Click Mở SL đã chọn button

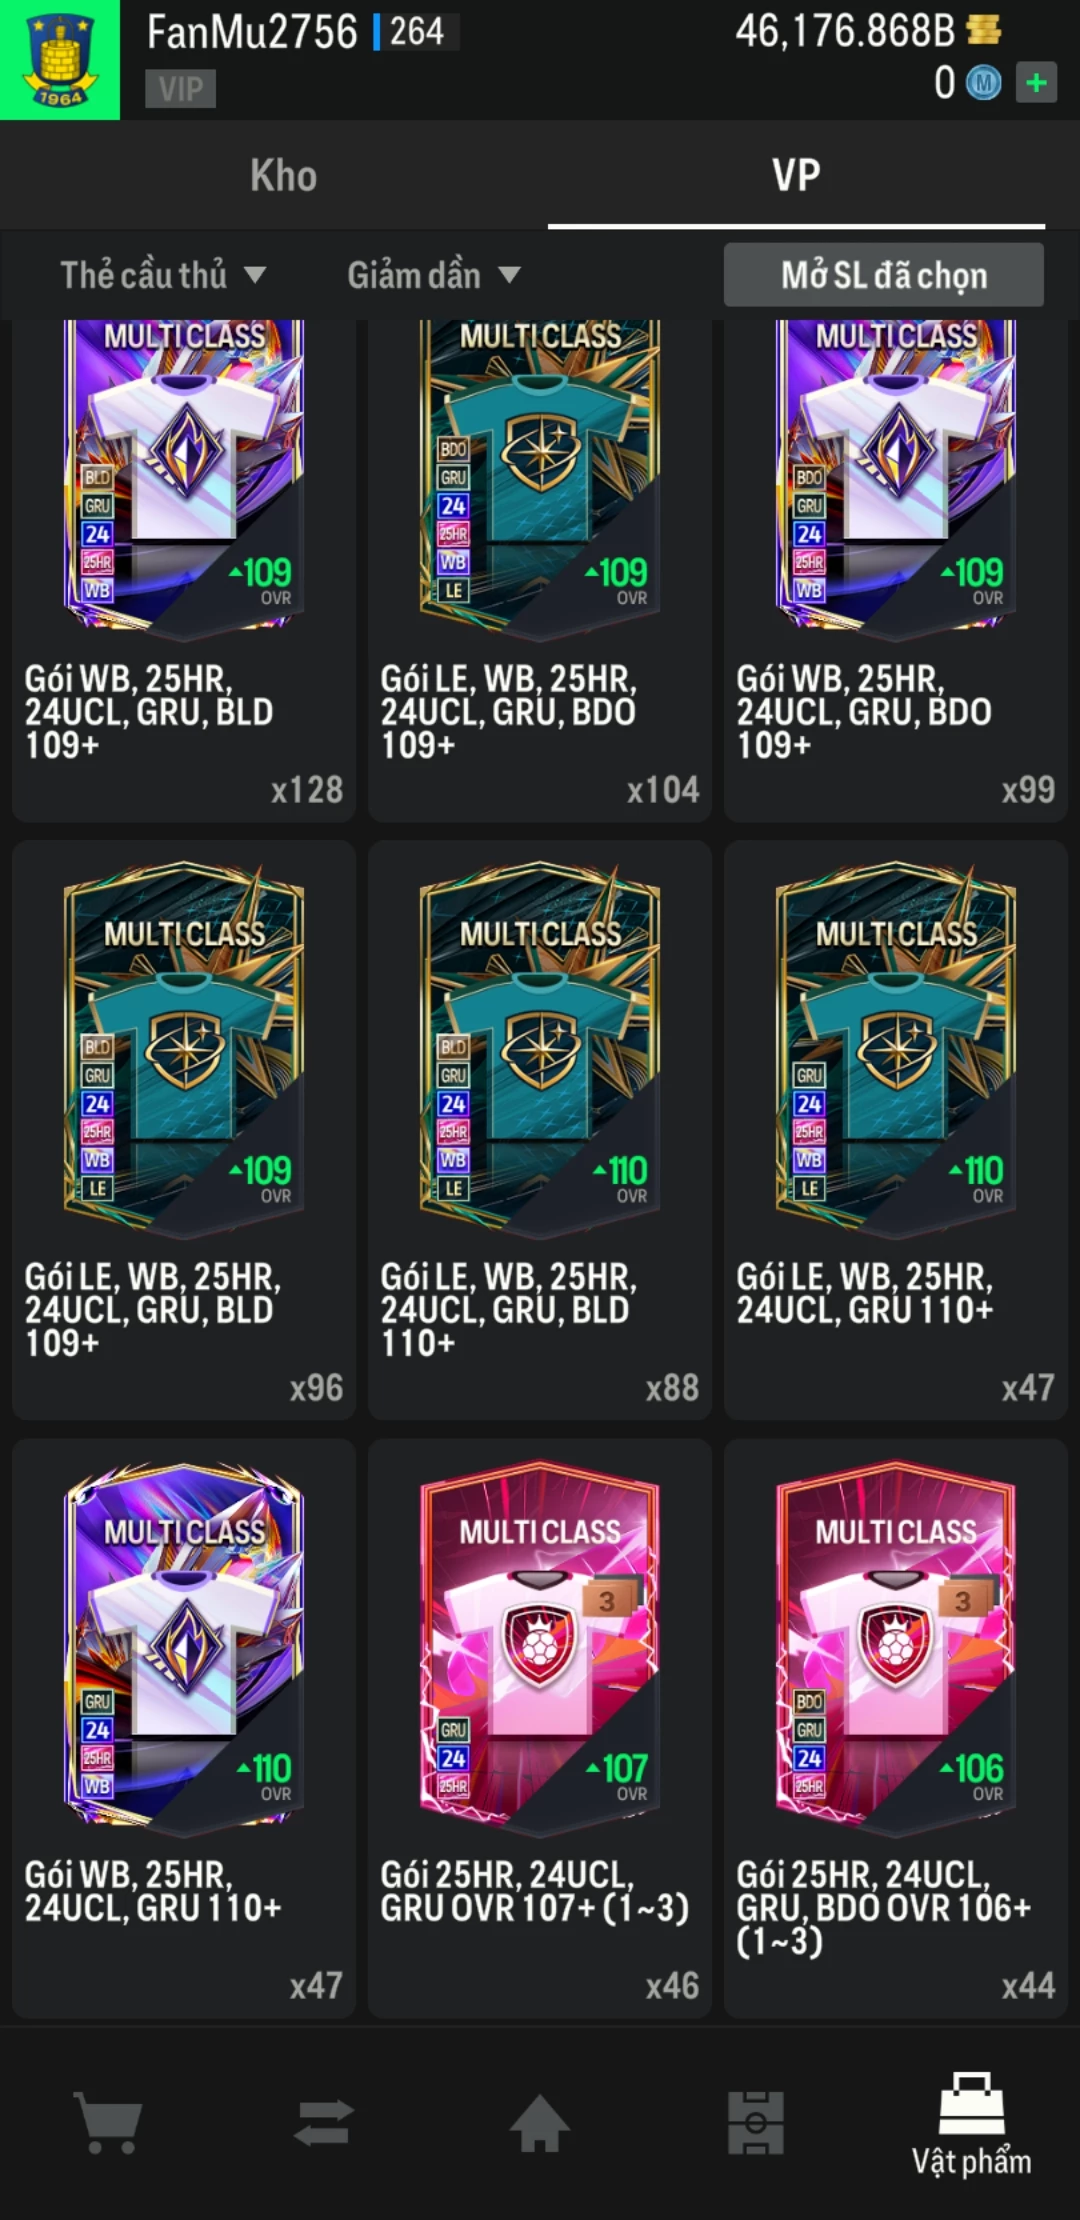coord(884,275)
